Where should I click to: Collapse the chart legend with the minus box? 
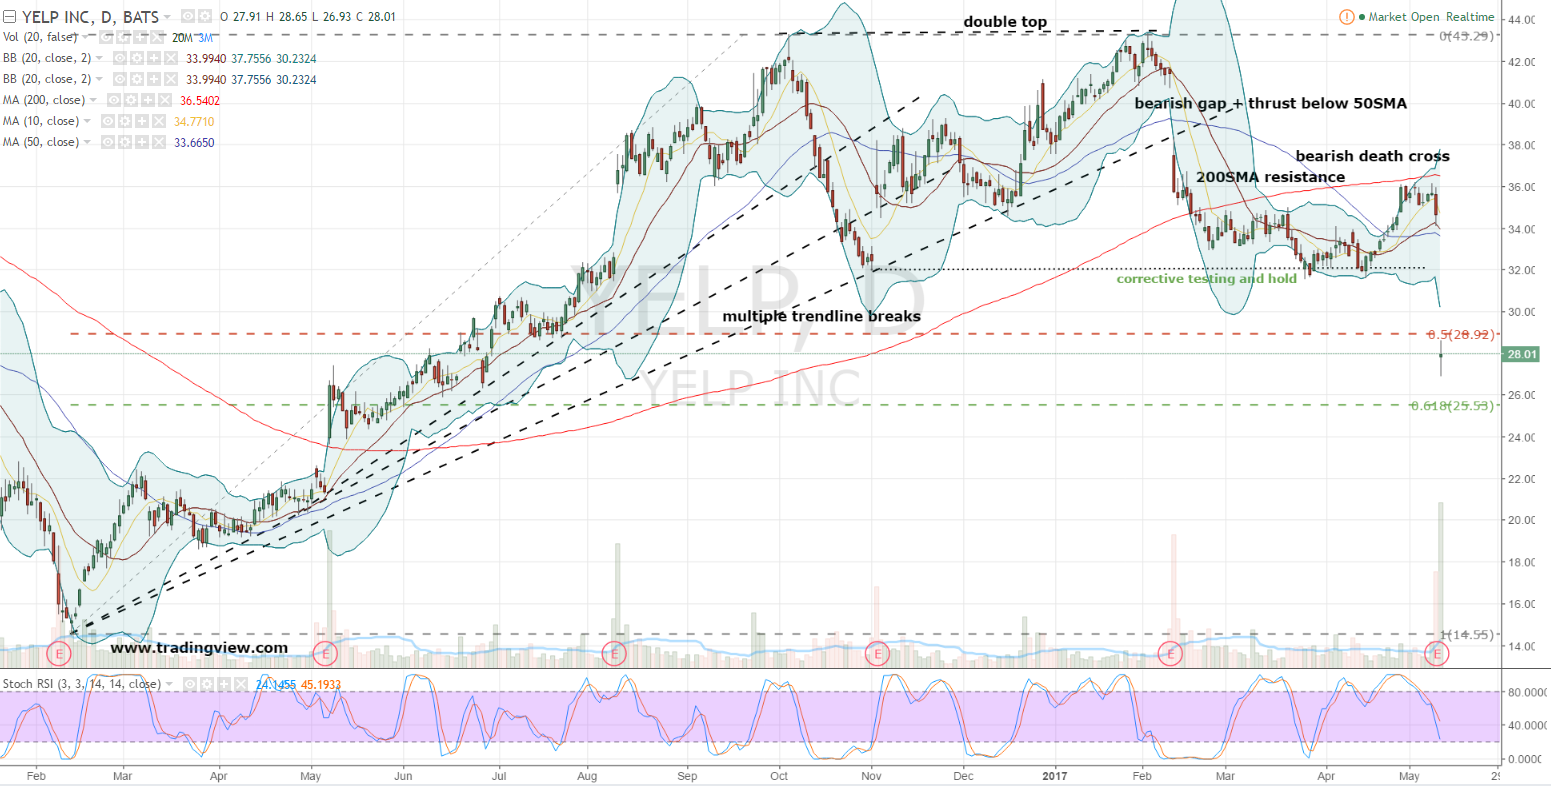coord(10,17)
